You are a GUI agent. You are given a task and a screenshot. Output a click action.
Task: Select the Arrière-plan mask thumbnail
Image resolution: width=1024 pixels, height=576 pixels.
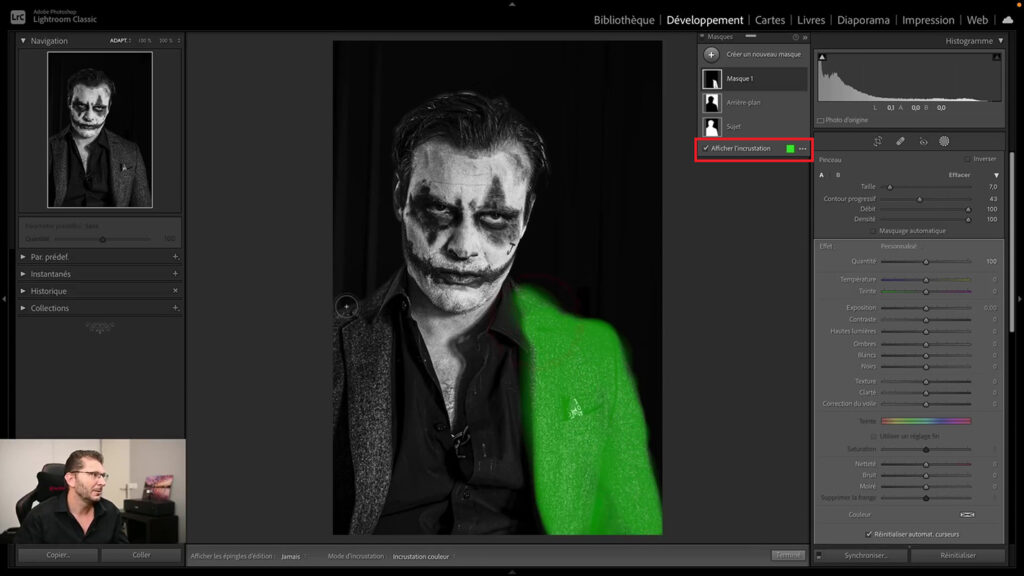pos(712,103)
